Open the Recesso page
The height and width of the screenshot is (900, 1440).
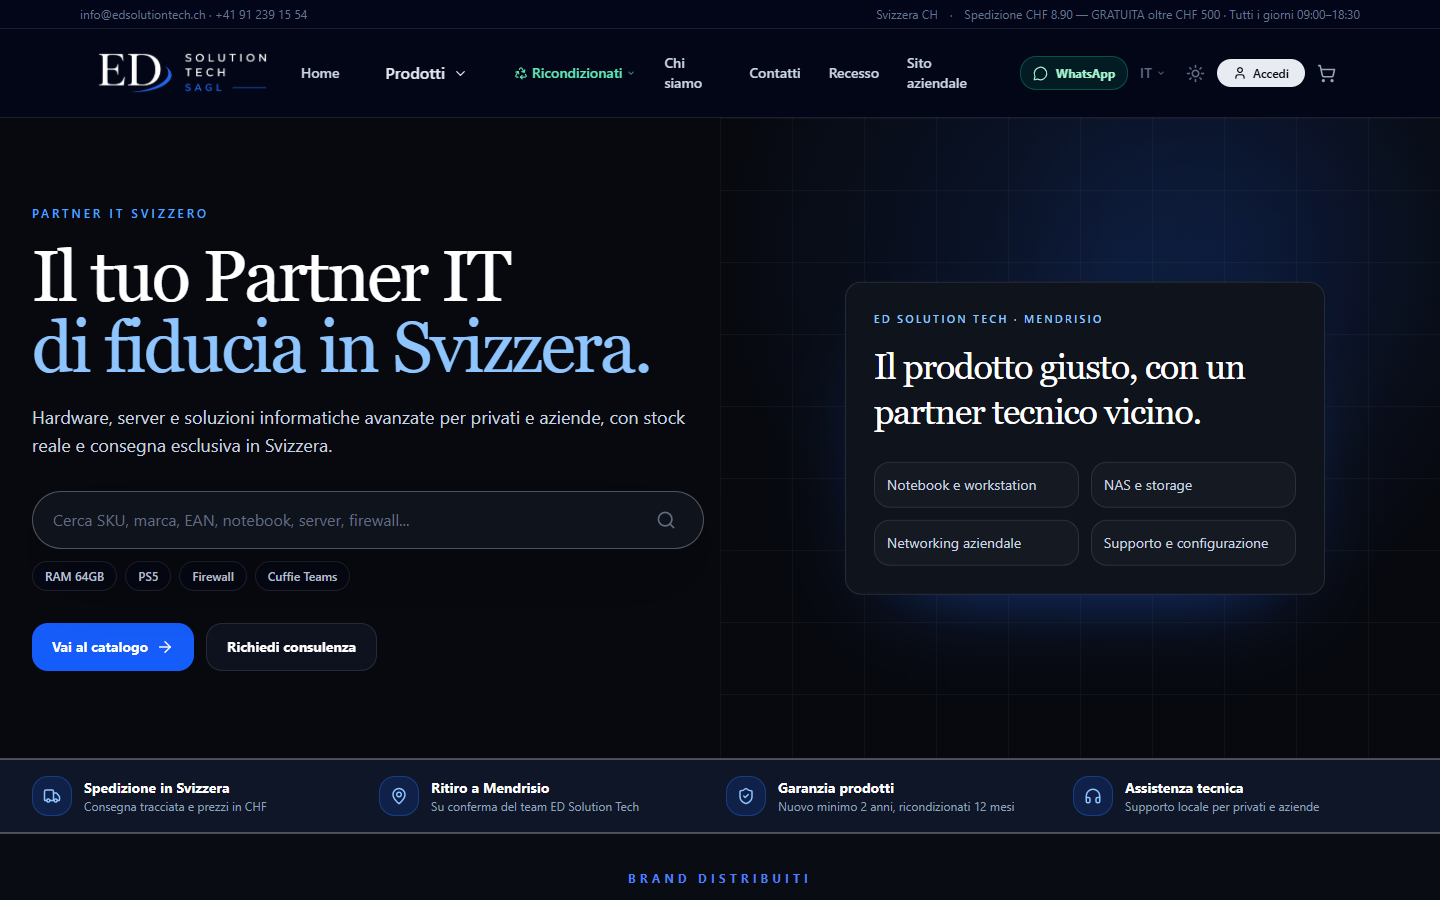coord(854,73)
